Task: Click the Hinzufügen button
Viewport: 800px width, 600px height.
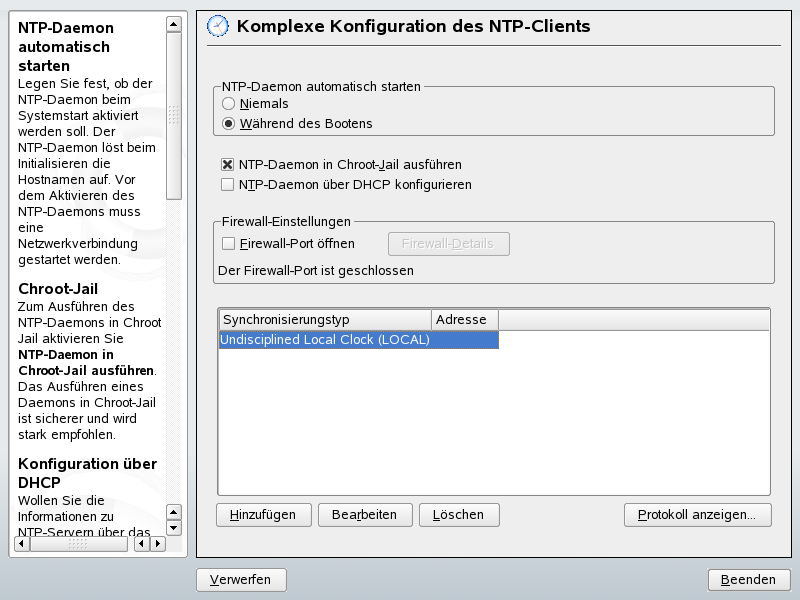Action: coord(263,514)
